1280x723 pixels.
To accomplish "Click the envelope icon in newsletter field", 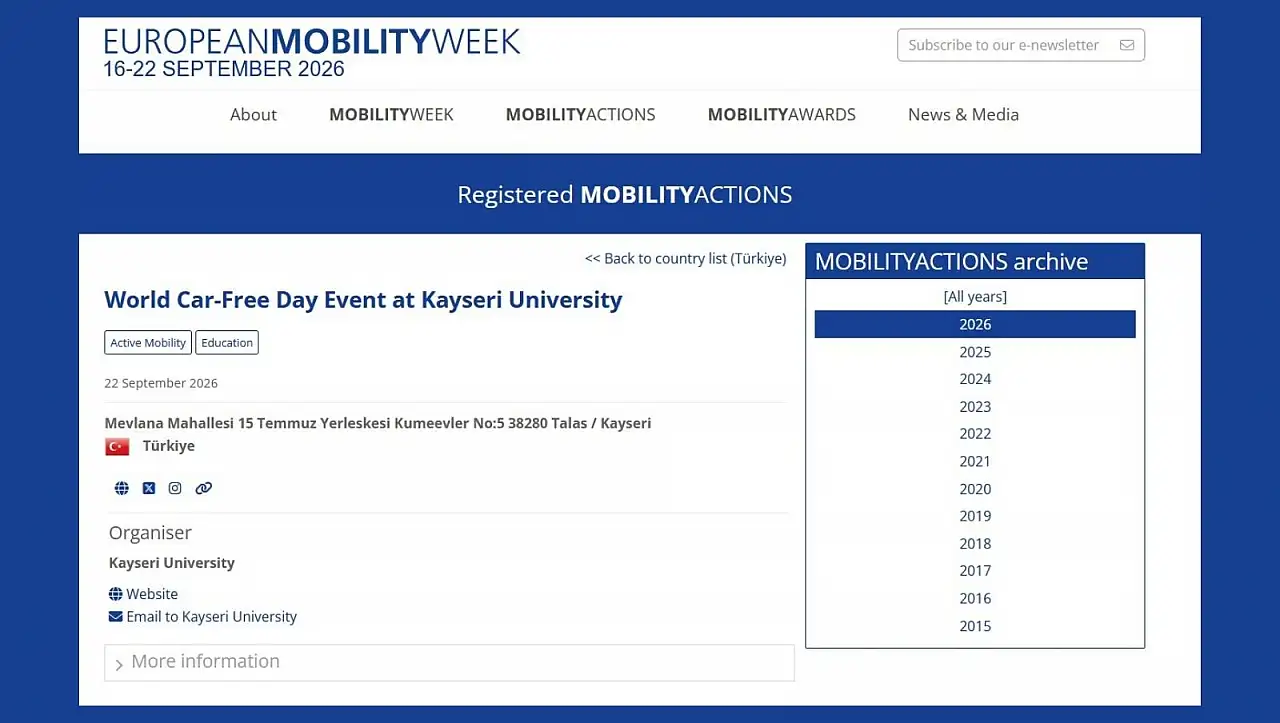I will [1127, 45].
